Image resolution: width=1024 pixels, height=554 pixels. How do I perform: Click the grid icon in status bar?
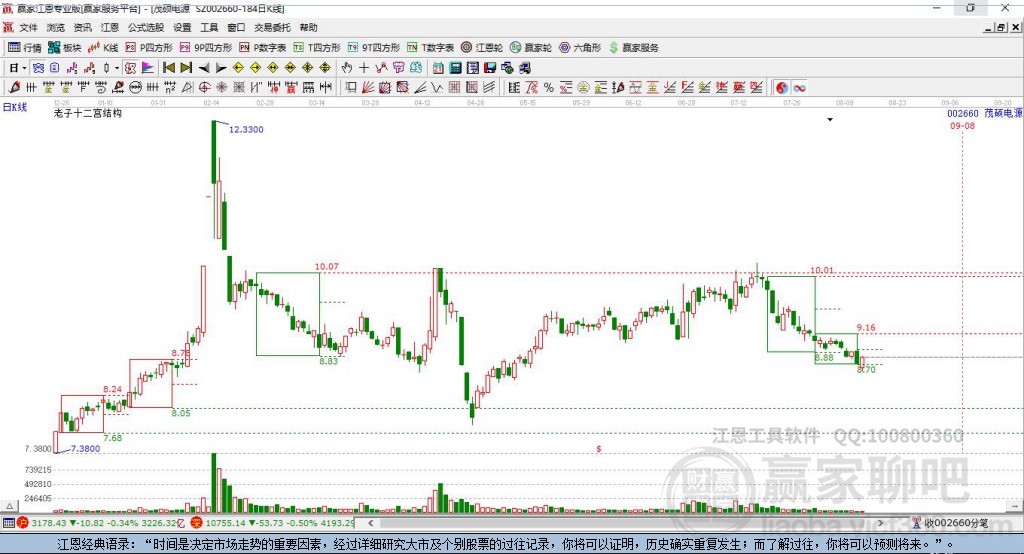click(8, 523)
